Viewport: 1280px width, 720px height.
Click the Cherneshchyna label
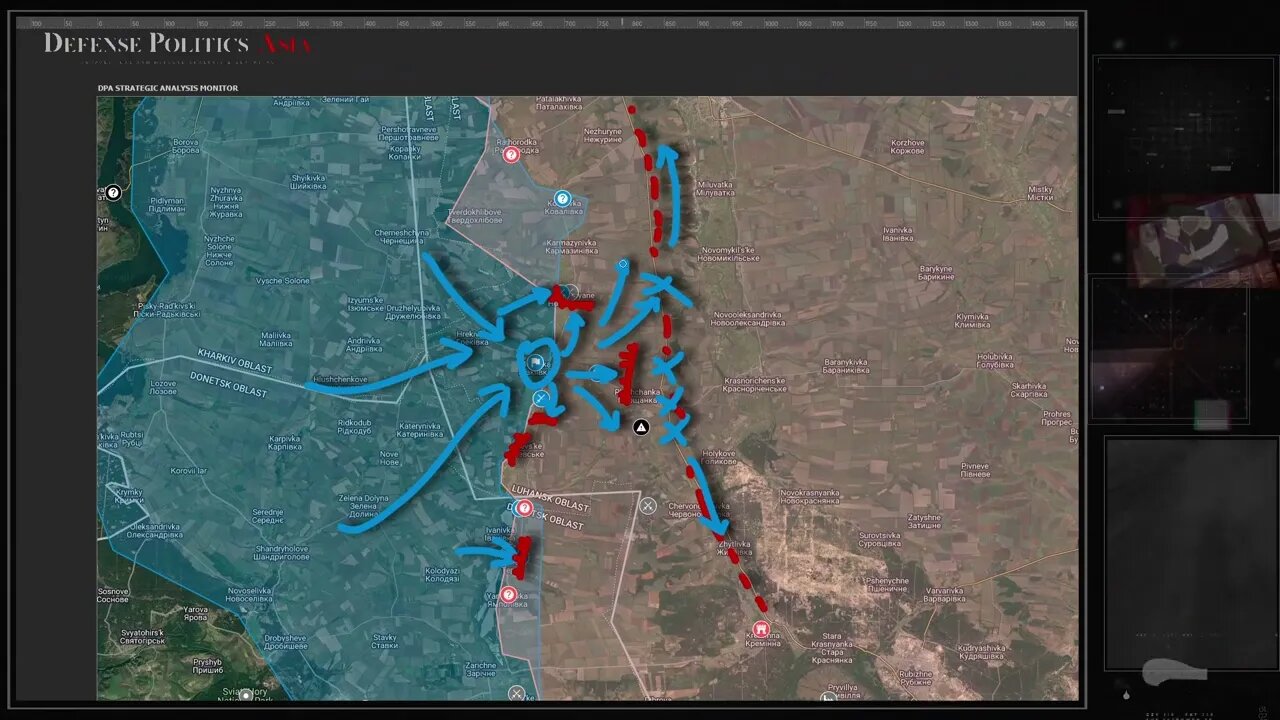tap(401, 236)
